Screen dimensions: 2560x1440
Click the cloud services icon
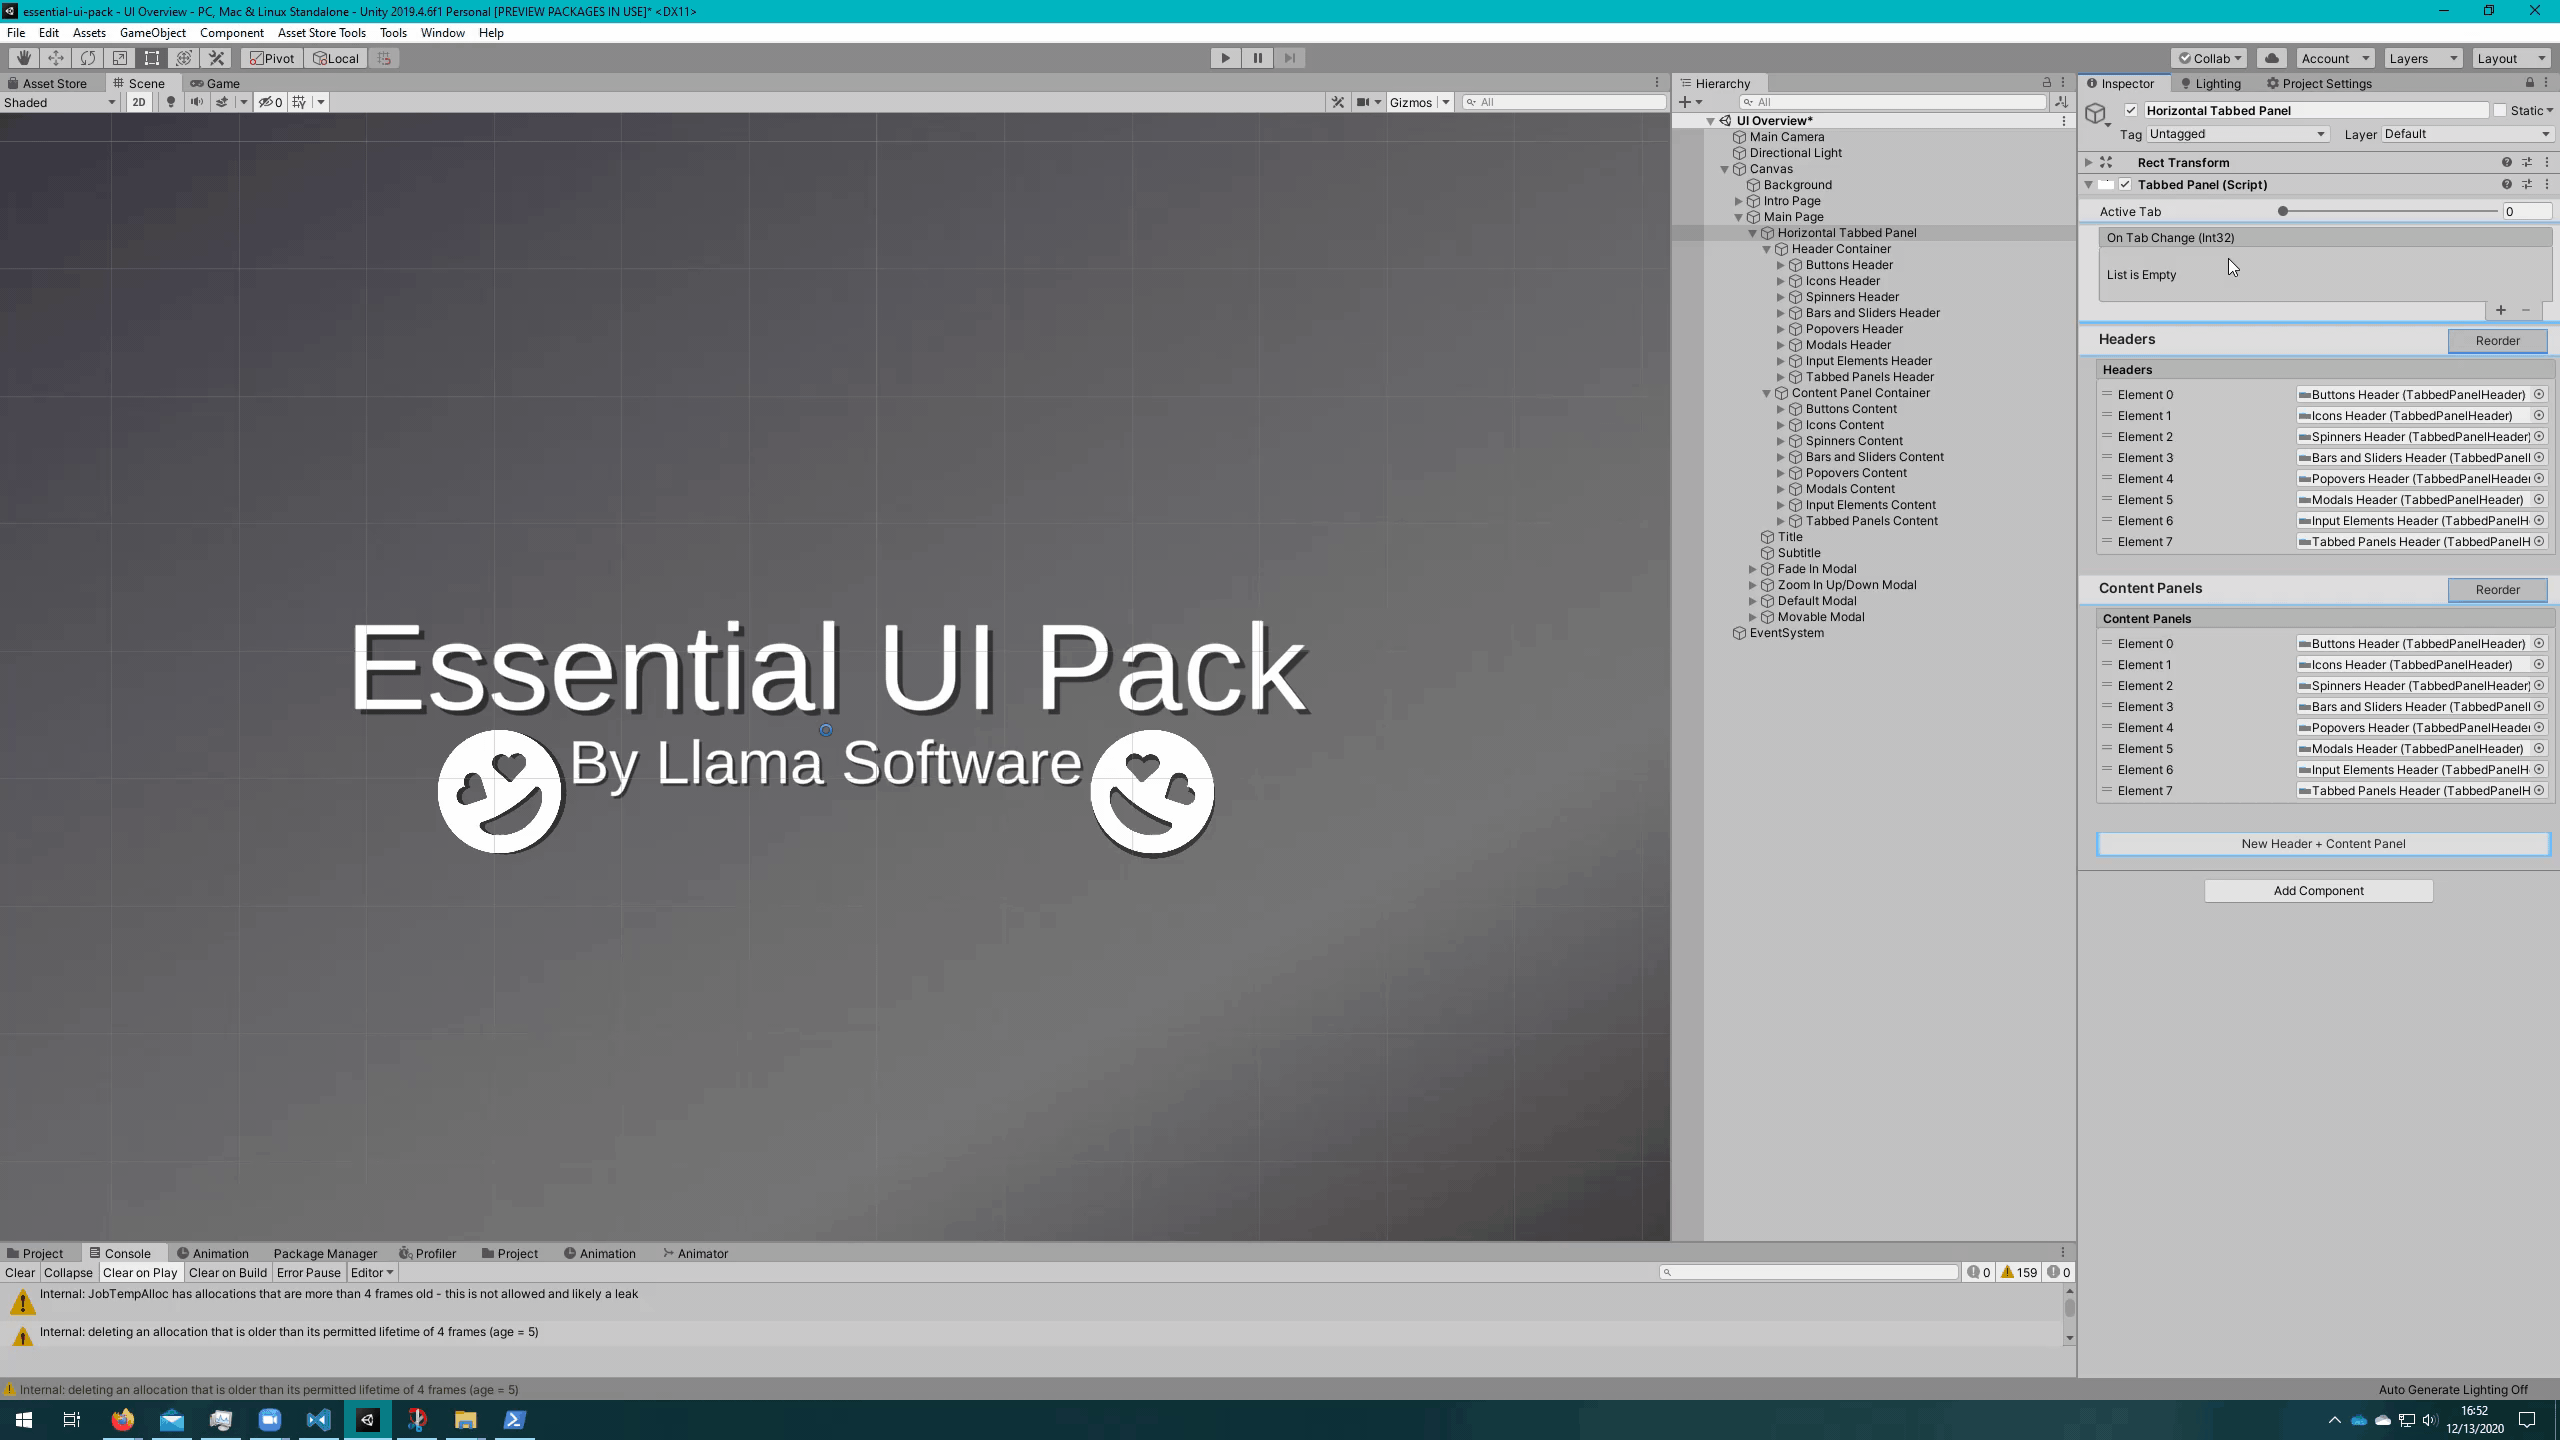point(2271,58)
